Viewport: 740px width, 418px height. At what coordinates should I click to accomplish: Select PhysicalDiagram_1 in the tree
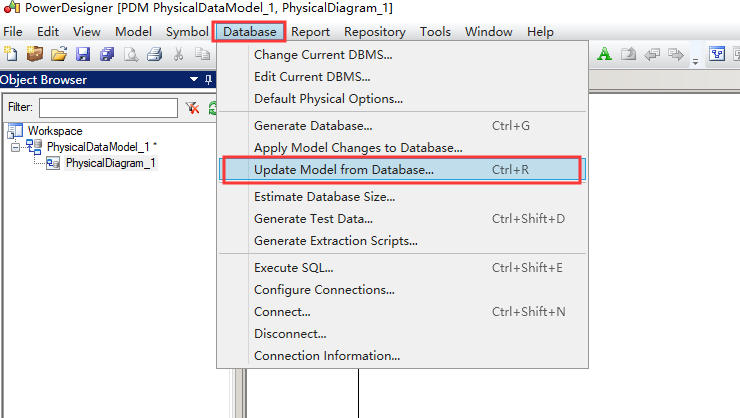pos(110,163)
